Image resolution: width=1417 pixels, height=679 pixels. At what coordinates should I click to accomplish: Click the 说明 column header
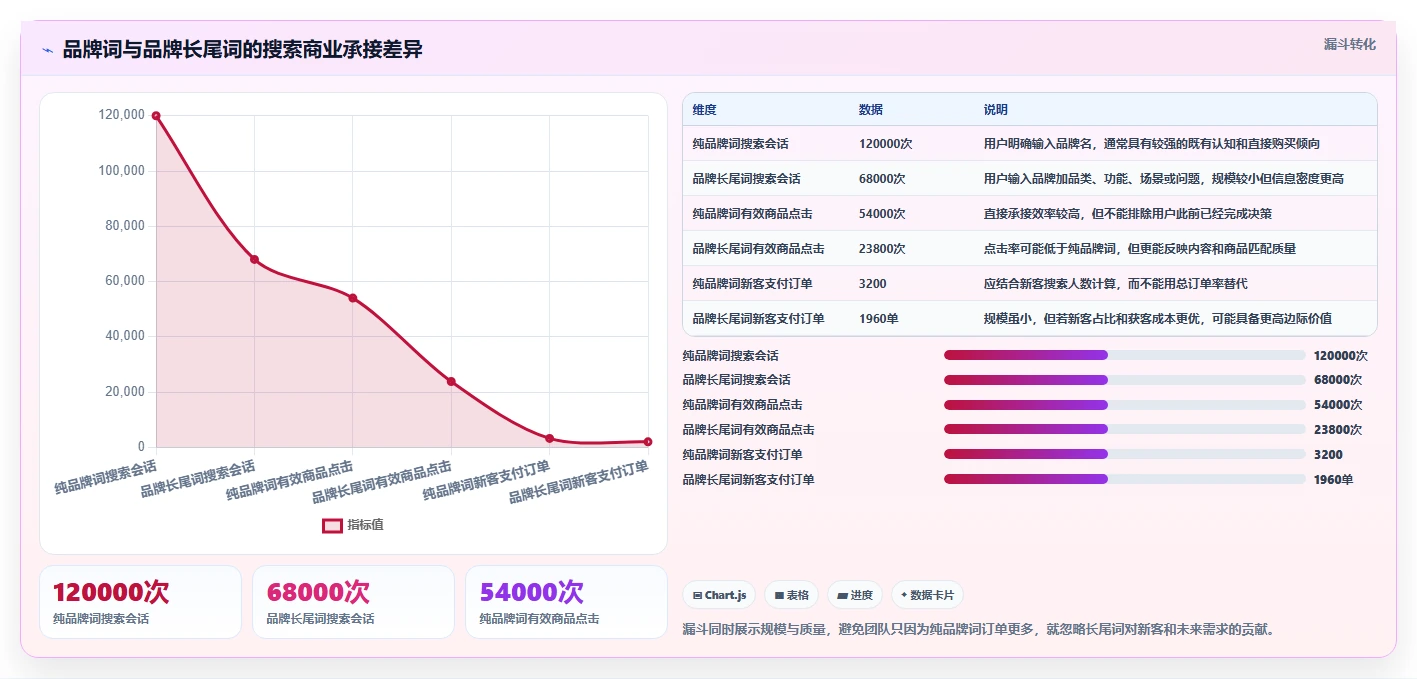click(x=995, y=110)
